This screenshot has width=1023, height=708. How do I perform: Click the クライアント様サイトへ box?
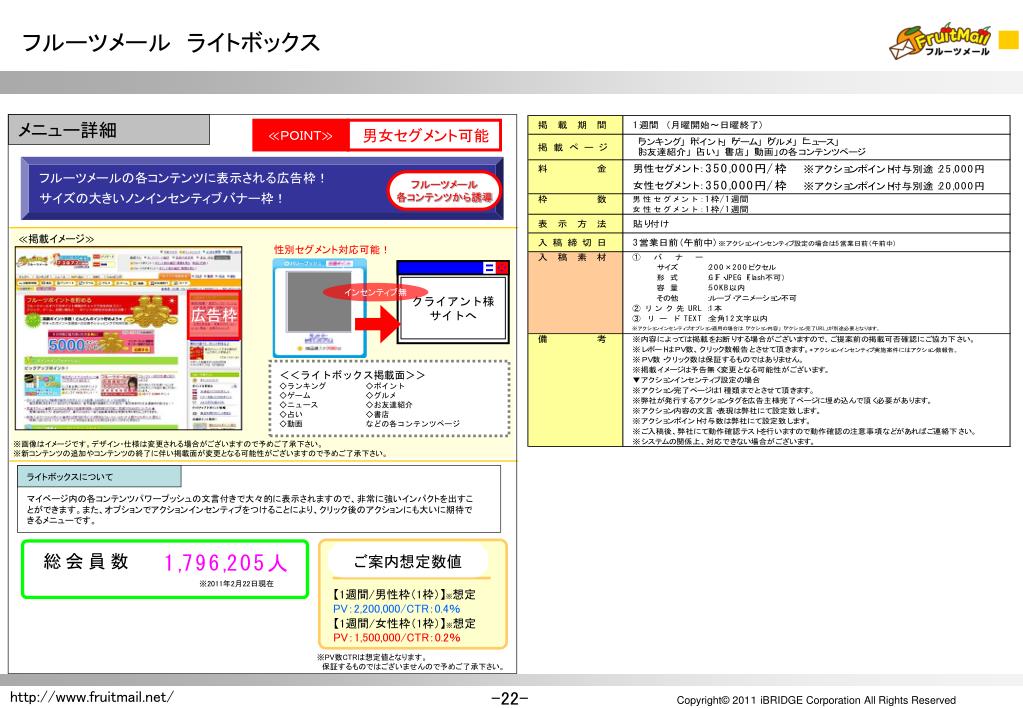(453, 308)
